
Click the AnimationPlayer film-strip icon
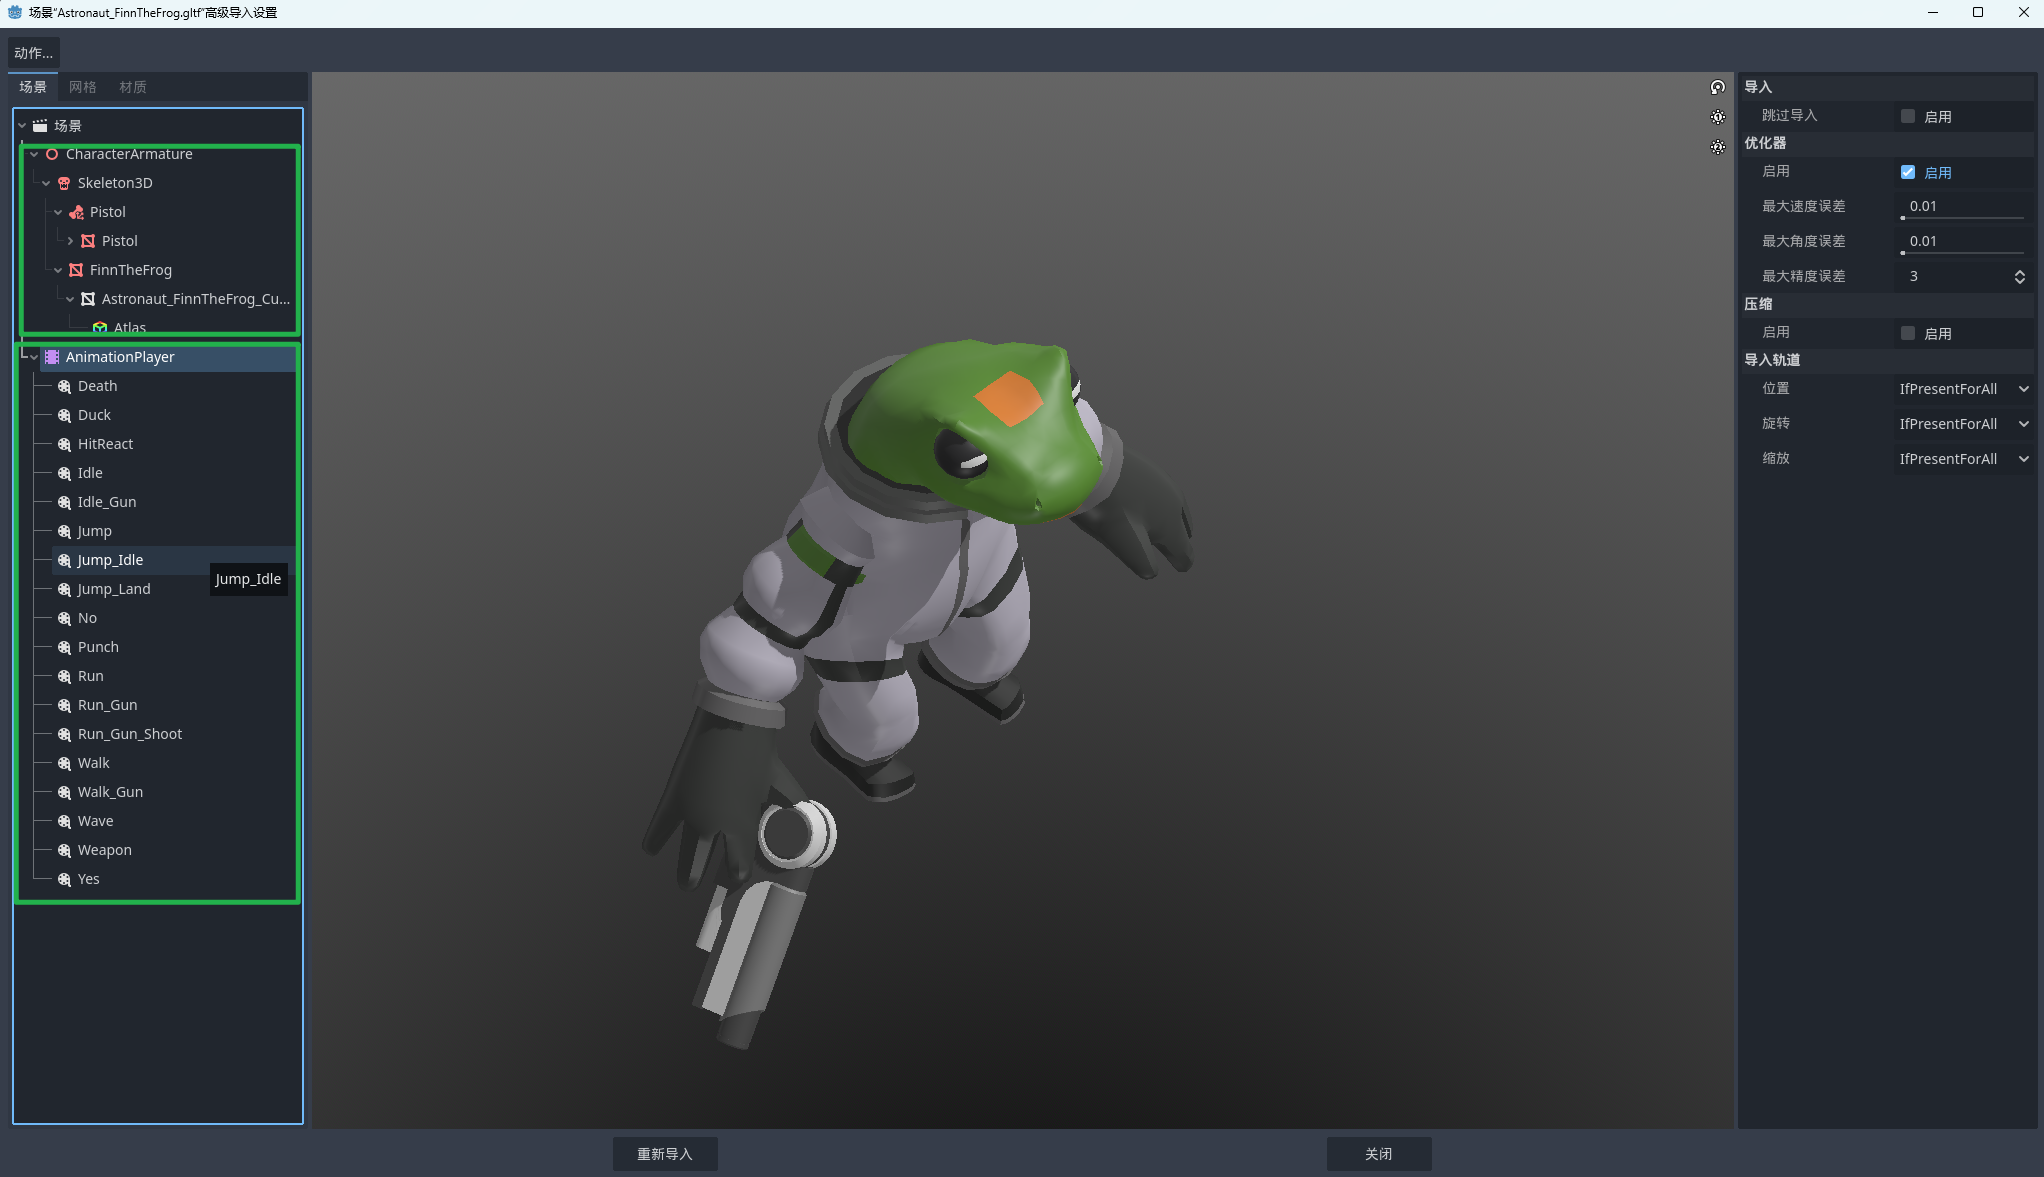click(x=52, y=357)
